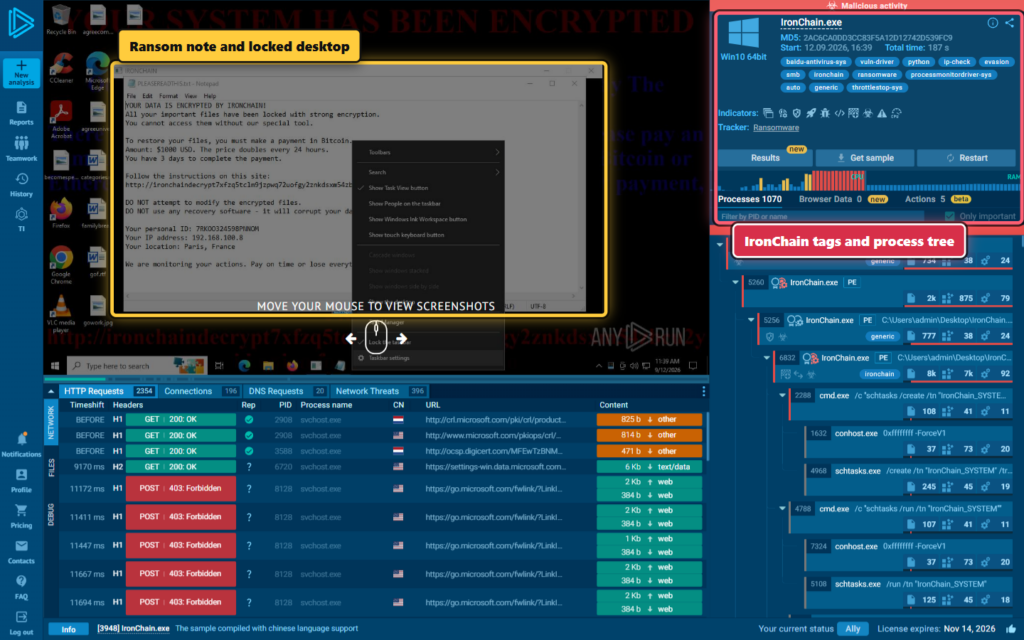Viewport: 1024px width, 640px height.
Task: Open the Actions tab
Action: (x=938, y=199)
